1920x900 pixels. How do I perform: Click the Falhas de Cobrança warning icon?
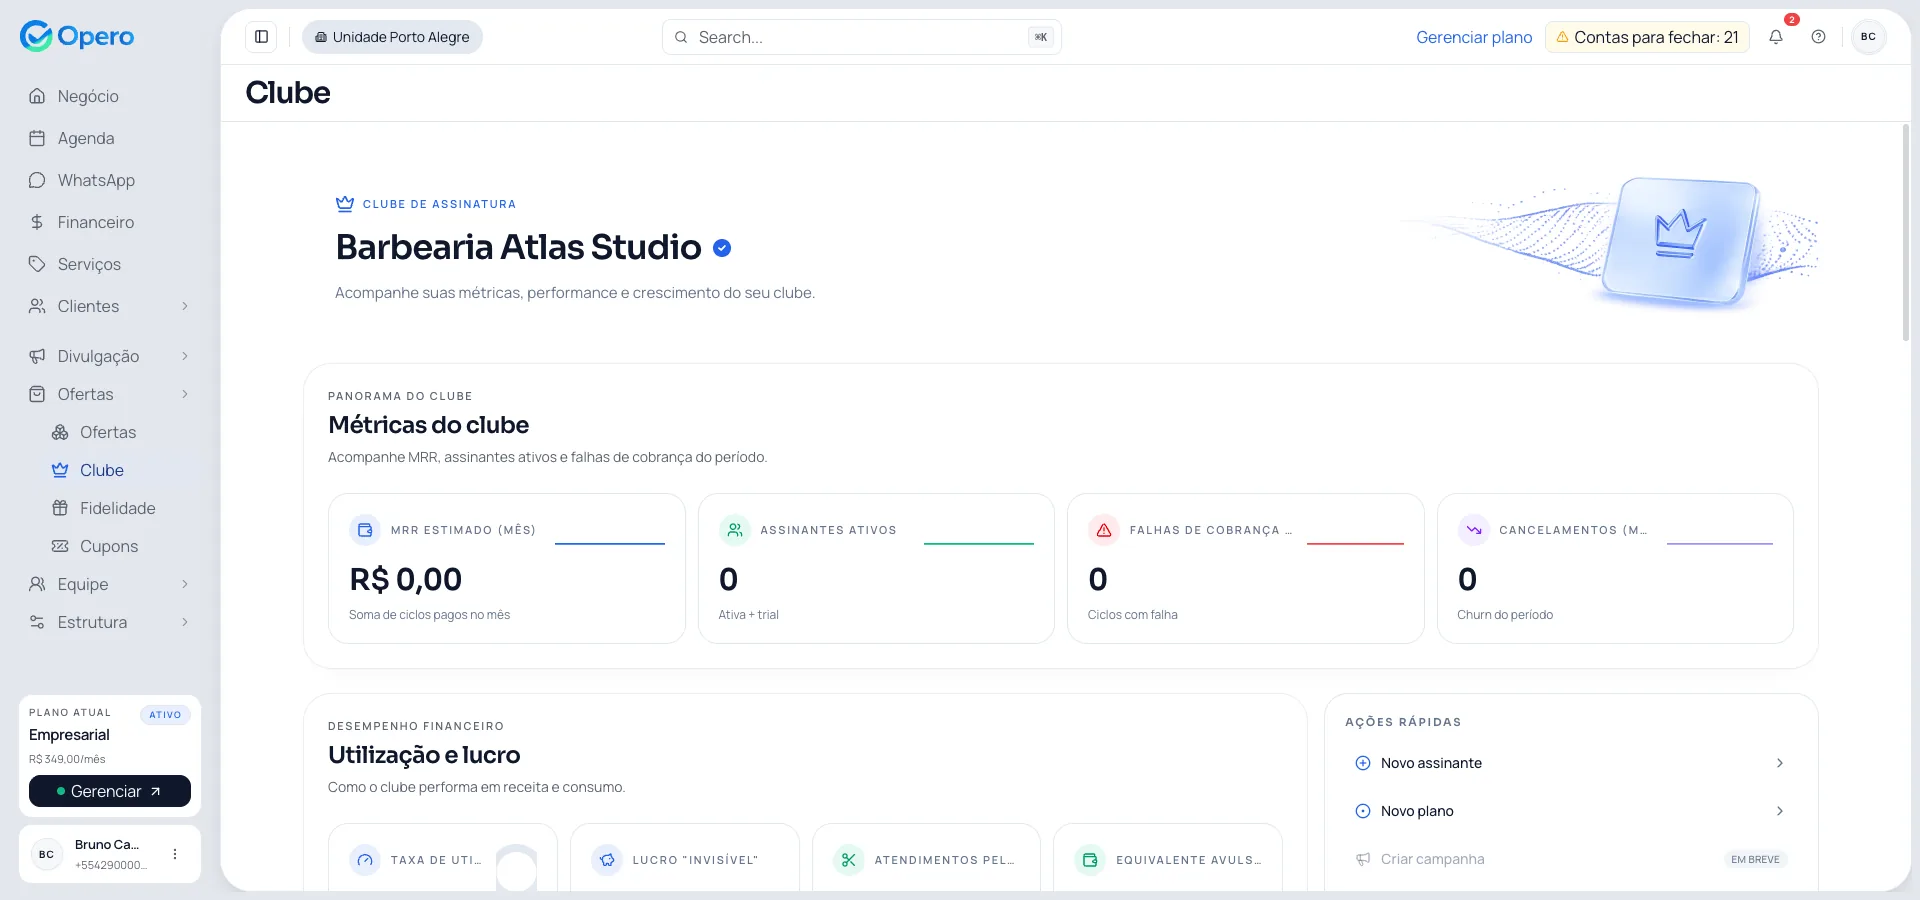coord(1104,530)
